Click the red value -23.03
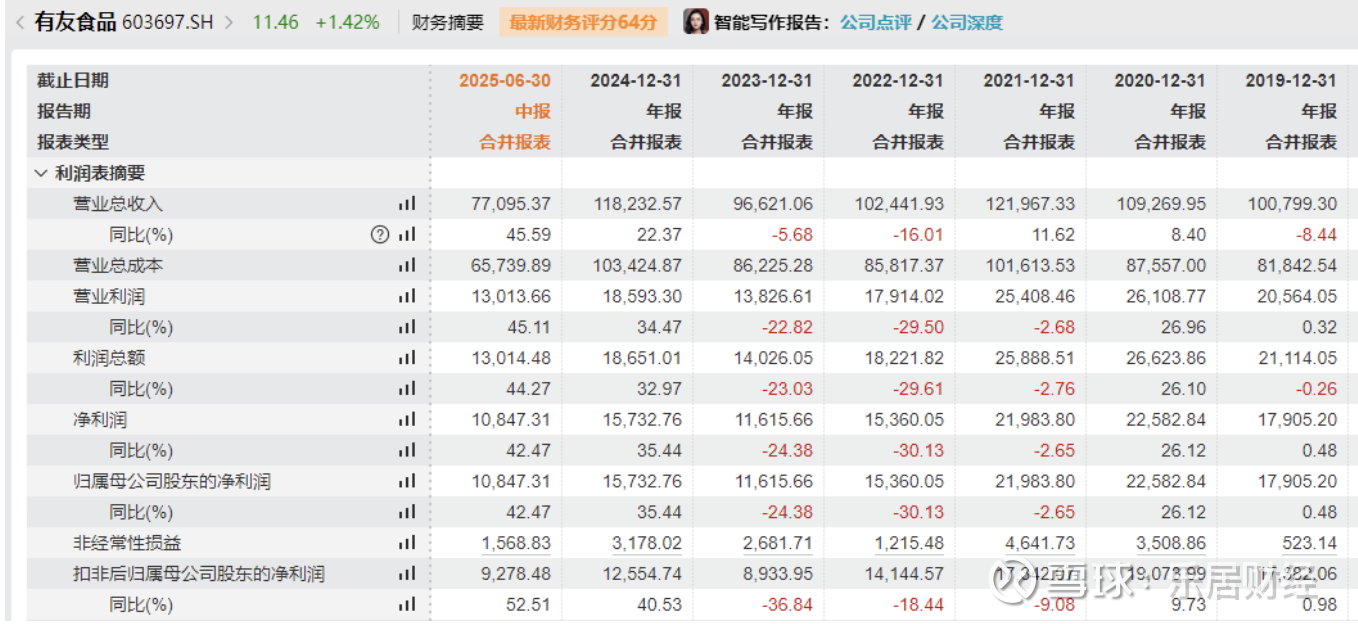 (788, 389)
